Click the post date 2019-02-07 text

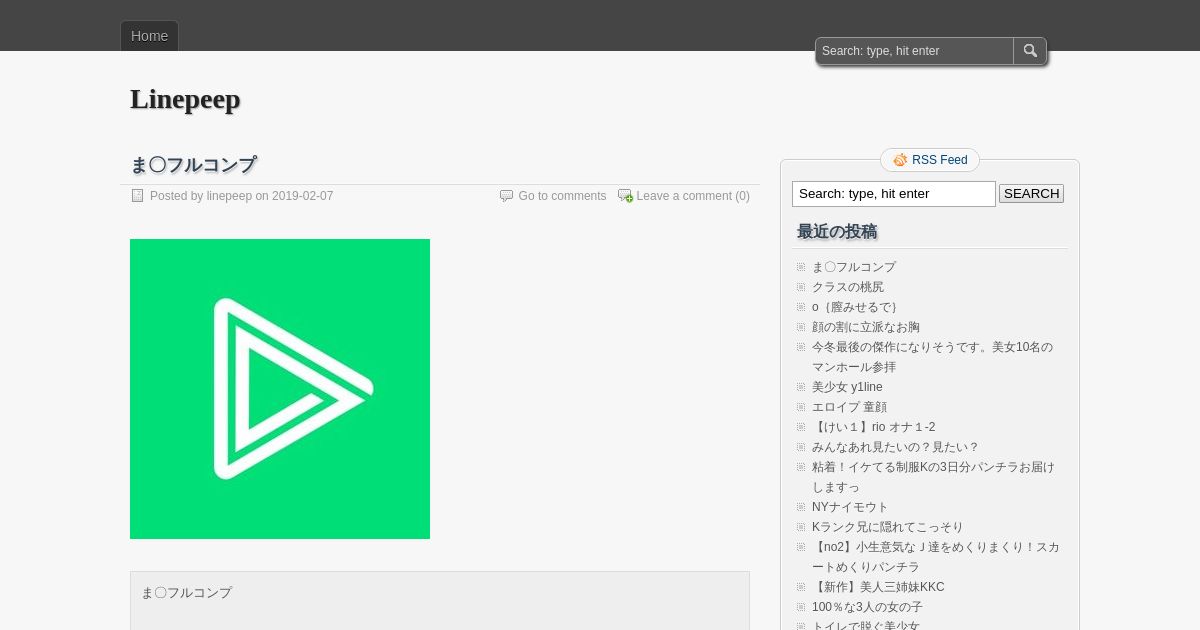point(303,196)
